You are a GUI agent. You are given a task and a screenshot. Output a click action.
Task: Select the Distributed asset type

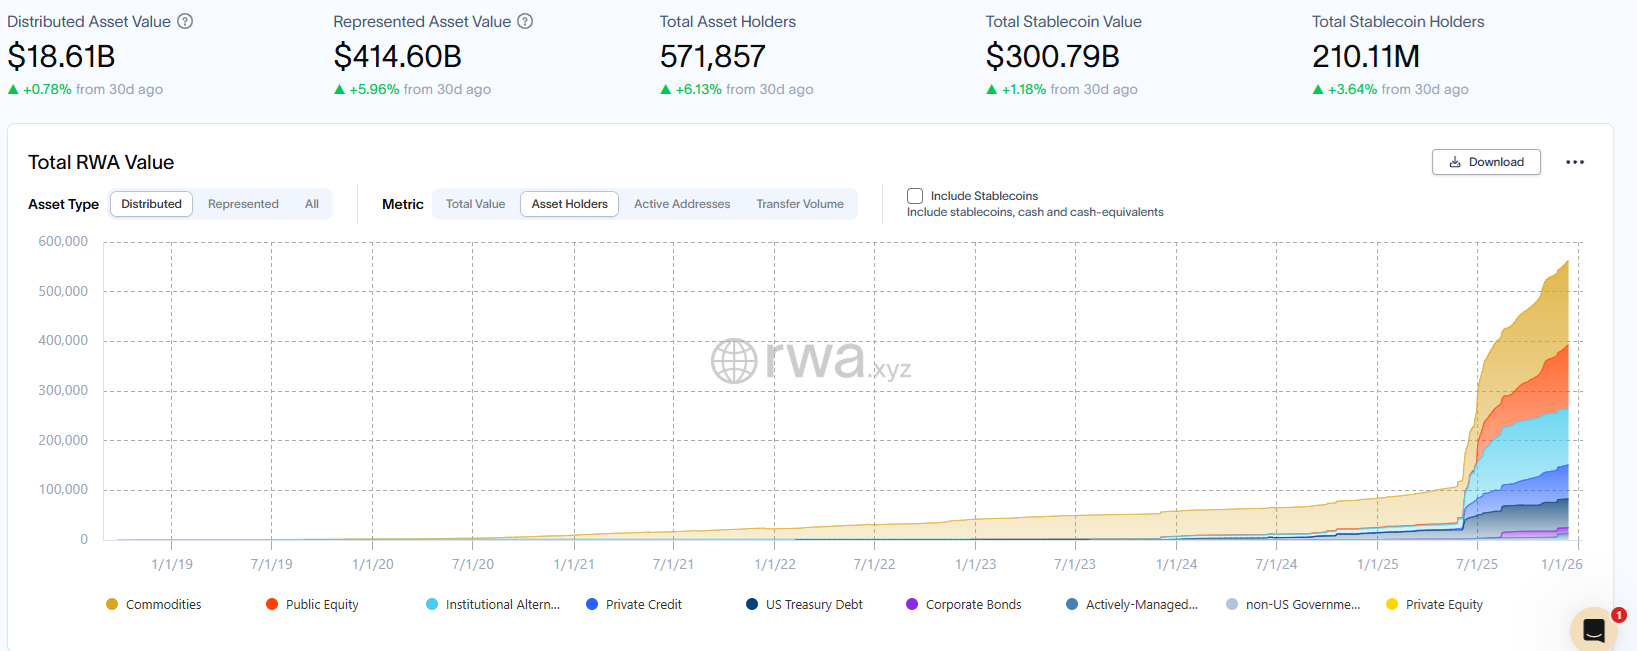(x=152, y=204)
